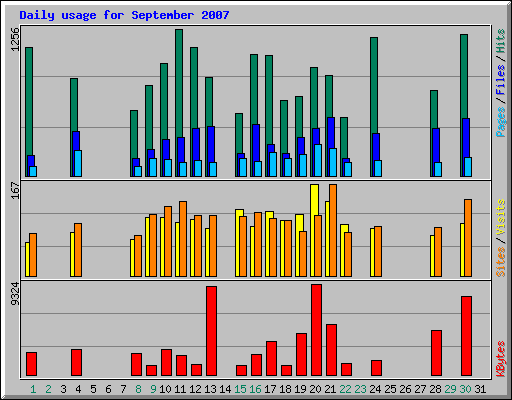
Task: Click day label 24 on the axis
Action: point(375,389)
